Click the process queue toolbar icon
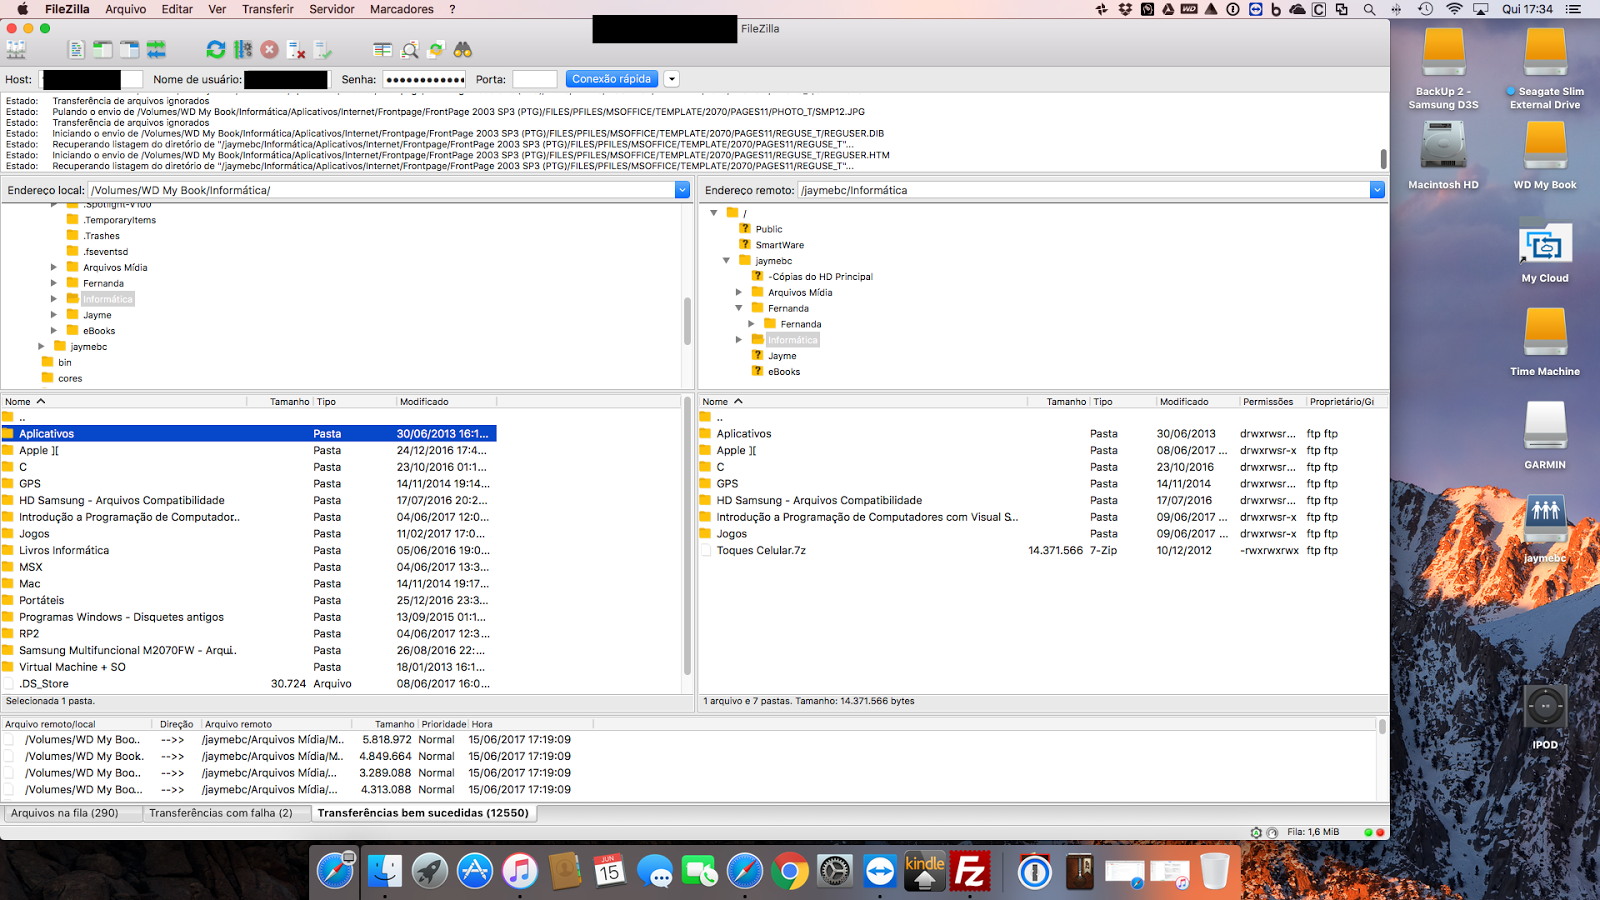The height and width of the screenshot is (900, 1600). (243, 49)
